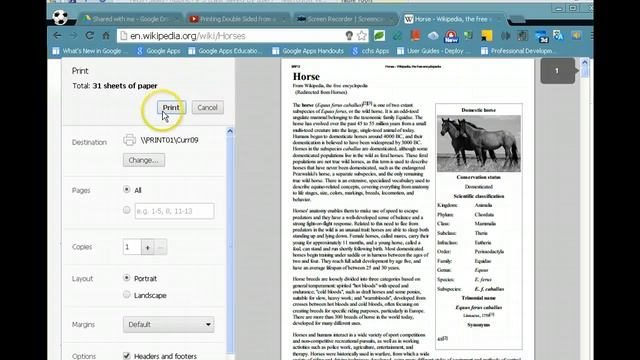Click the cloud extension icon
The width and height of the screenshot is (640, 360).
coord(433,36)
